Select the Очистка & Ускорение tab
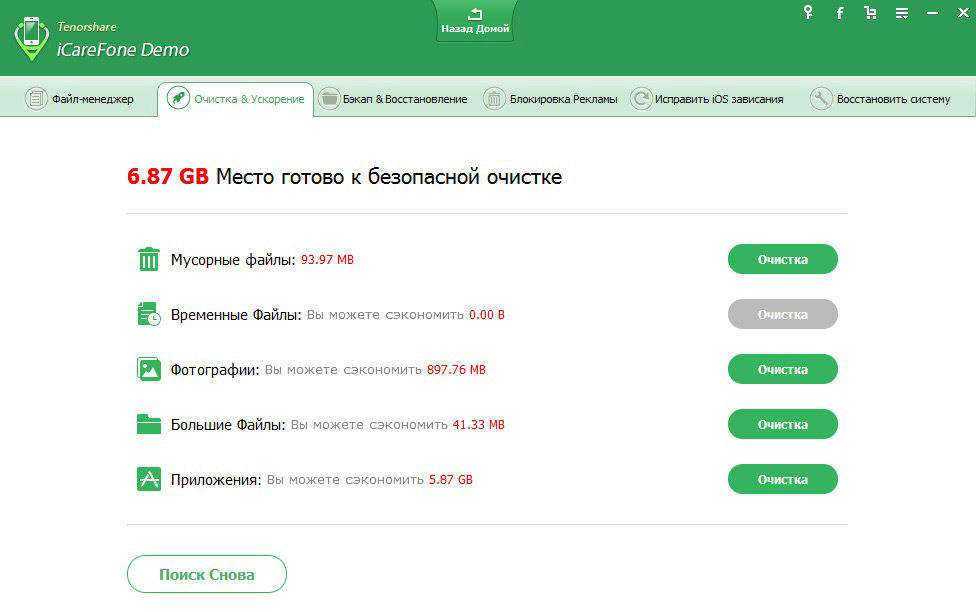The height and width of the screenshot is (612, 976). pyautogui.click(x=236, y=99)
